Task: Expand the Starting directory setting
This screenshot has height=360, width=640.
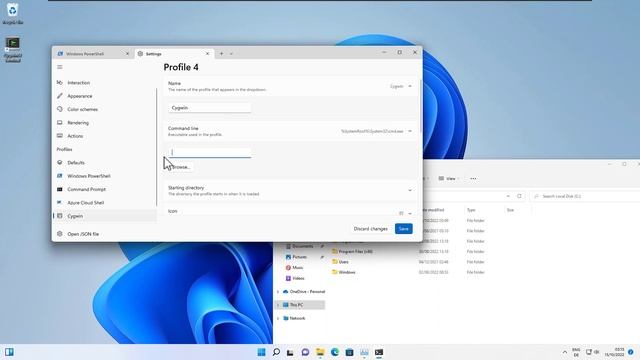Action: (410, 191)
